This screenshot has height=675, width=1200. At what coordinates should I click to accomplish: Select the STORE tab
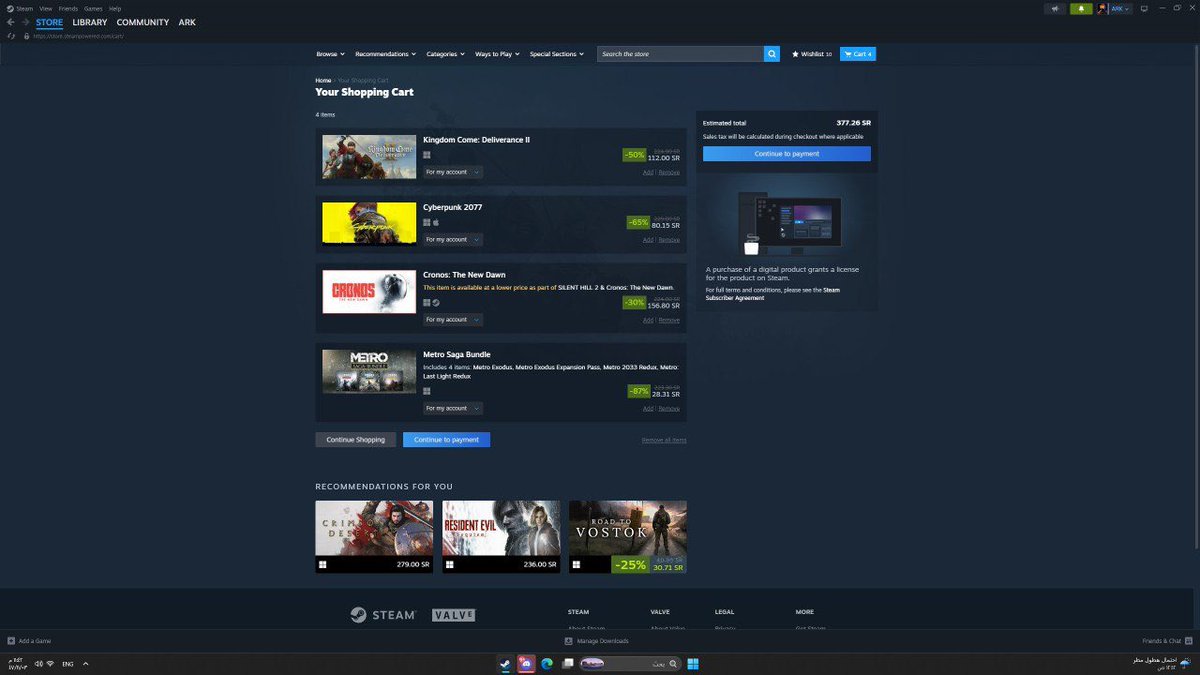point(49,22)
